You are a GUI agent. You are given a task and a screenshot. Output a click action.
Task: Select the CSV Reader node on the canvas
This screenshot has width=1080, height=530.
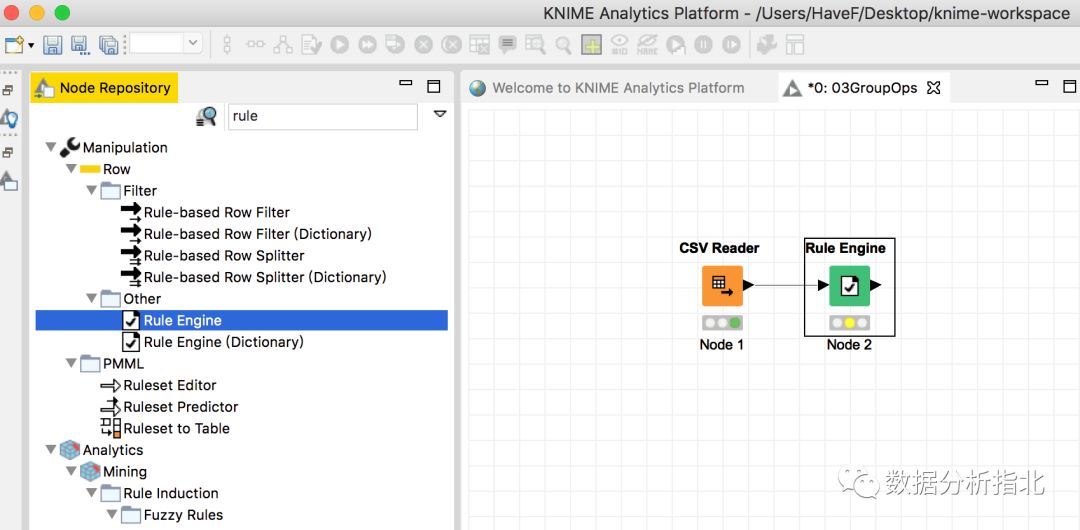coord(722,285)
